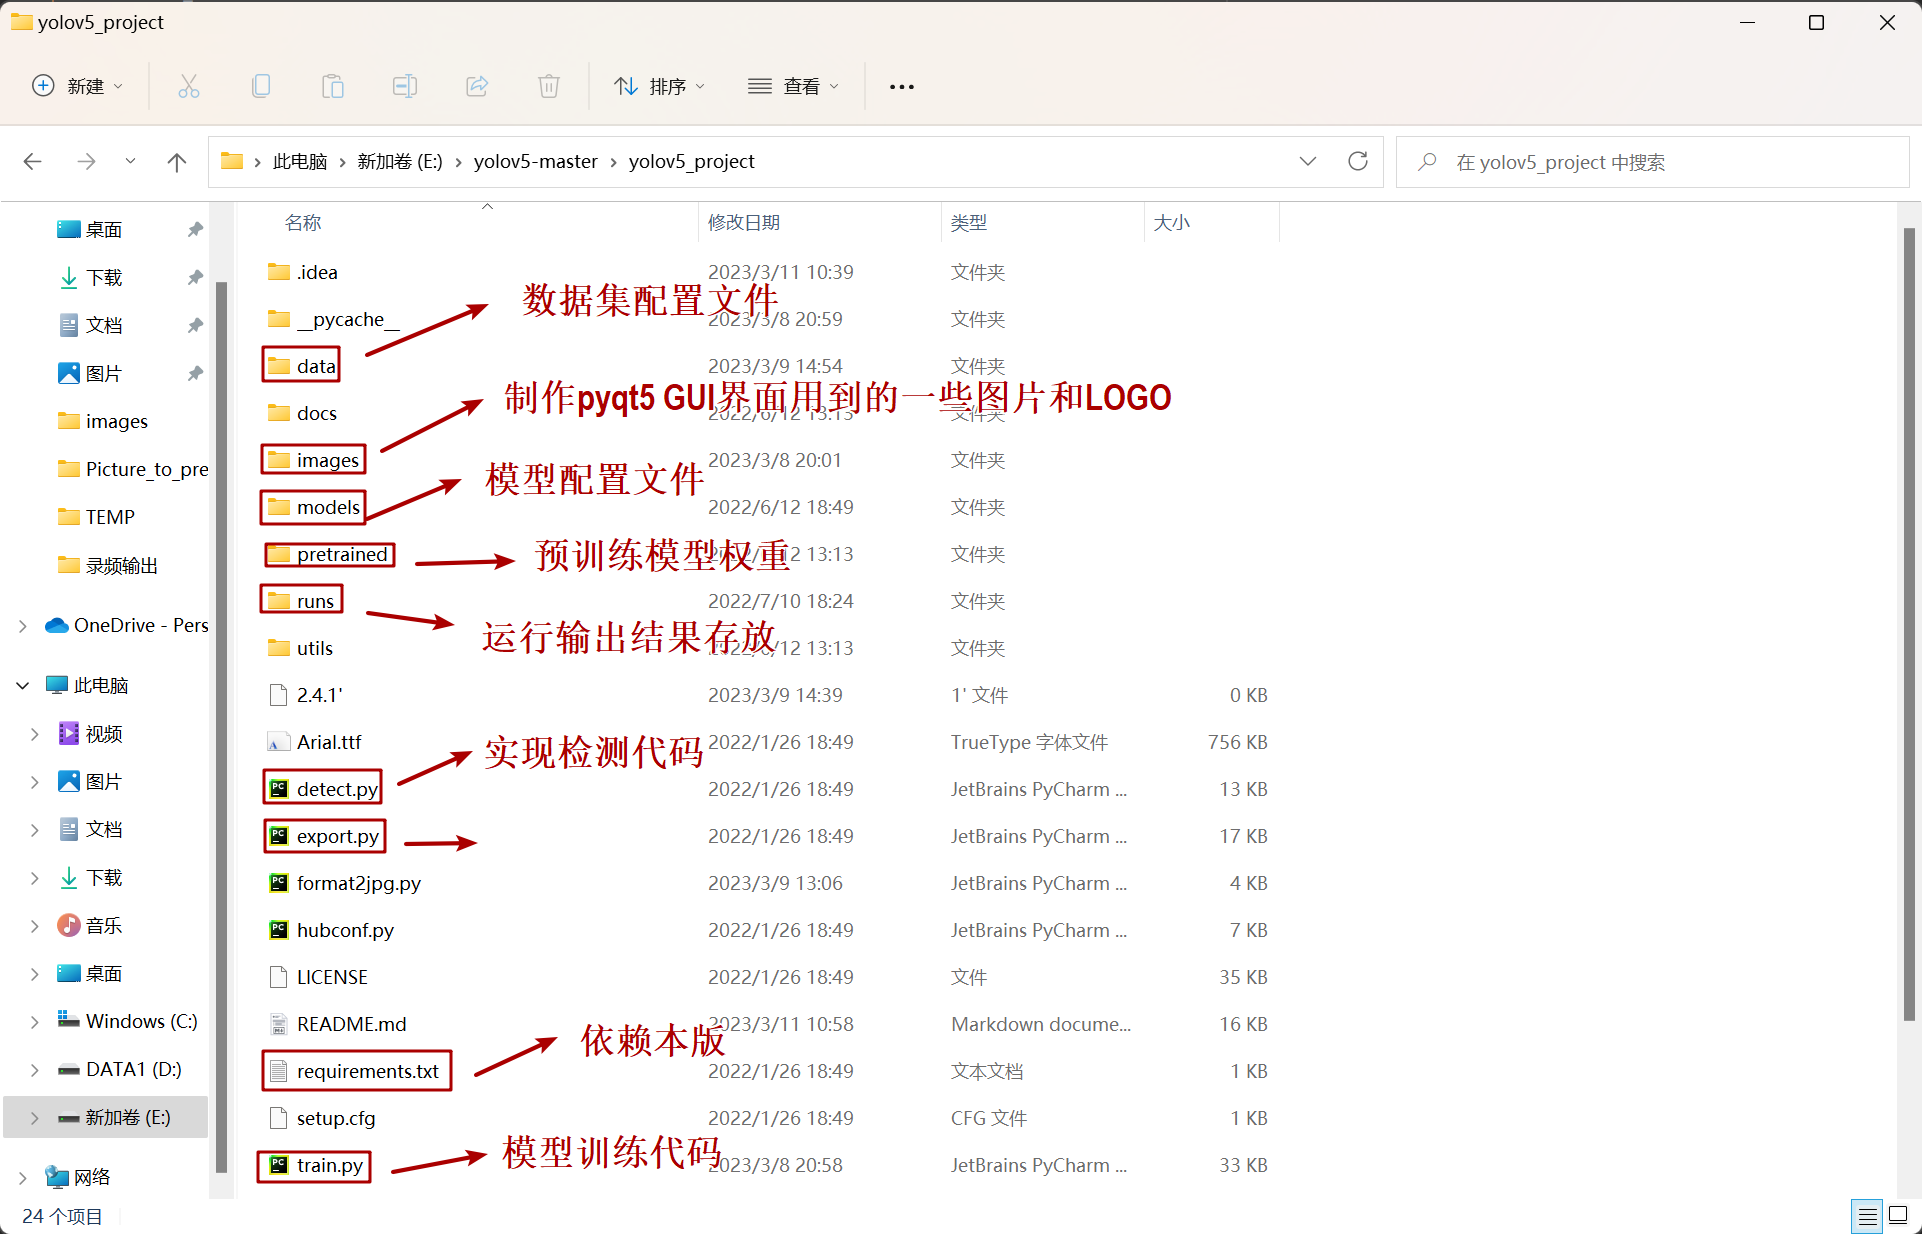The height and width of the screenshot is (1234, 1922).
Task: Expand the DATA1 (D:) drive node
Action: pyautogui.click(x=35, y=1070)
